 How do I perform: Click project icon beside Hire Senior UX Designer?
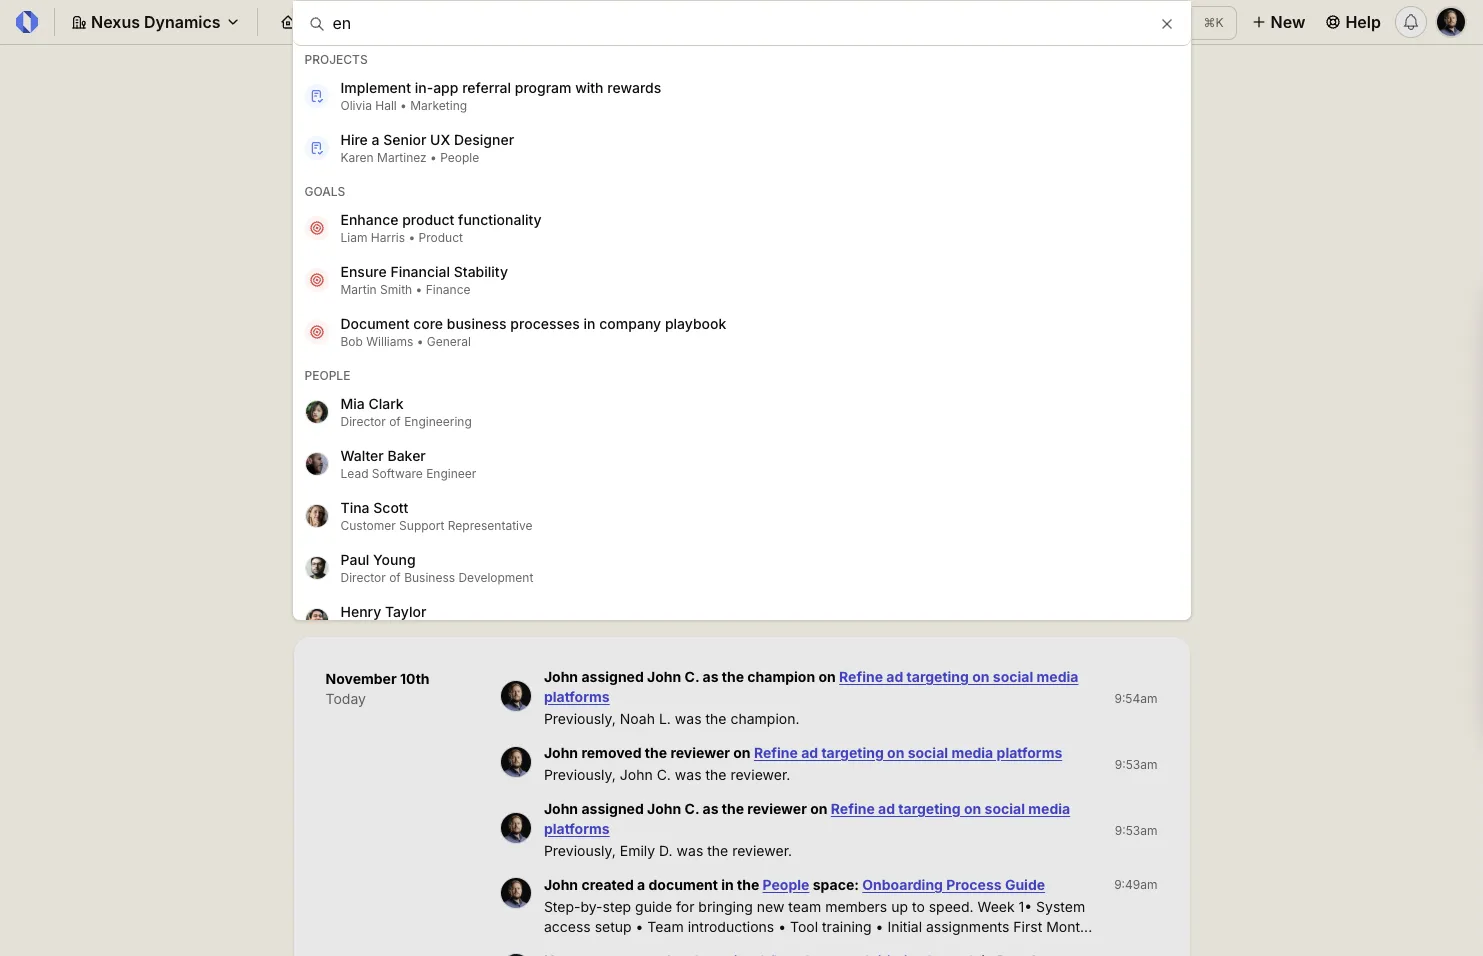click(317, 148)
